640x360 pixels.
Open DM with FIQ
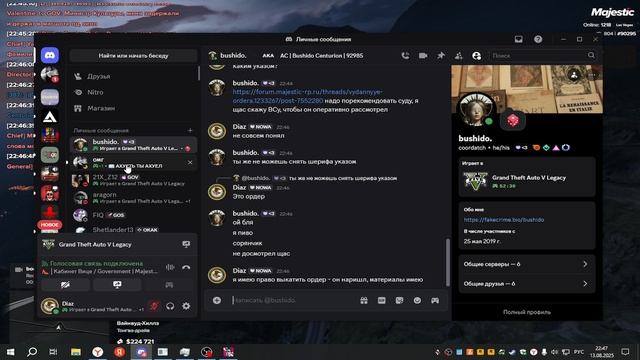pyautogui.click(x=133, y=215)
